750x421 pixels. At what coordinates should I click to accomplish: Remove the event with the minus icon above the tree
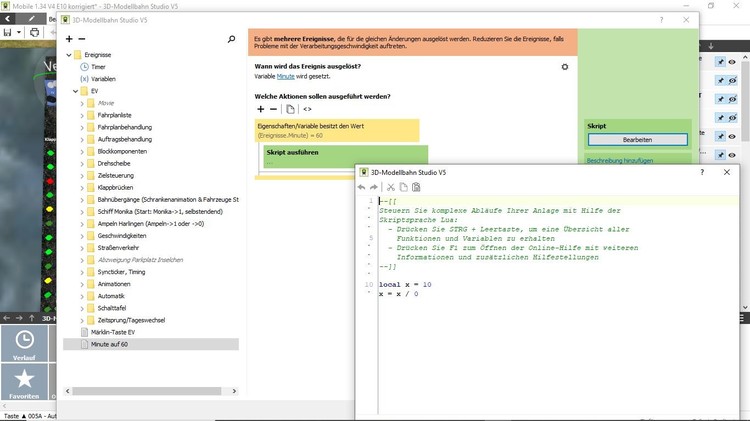point(82,39)
